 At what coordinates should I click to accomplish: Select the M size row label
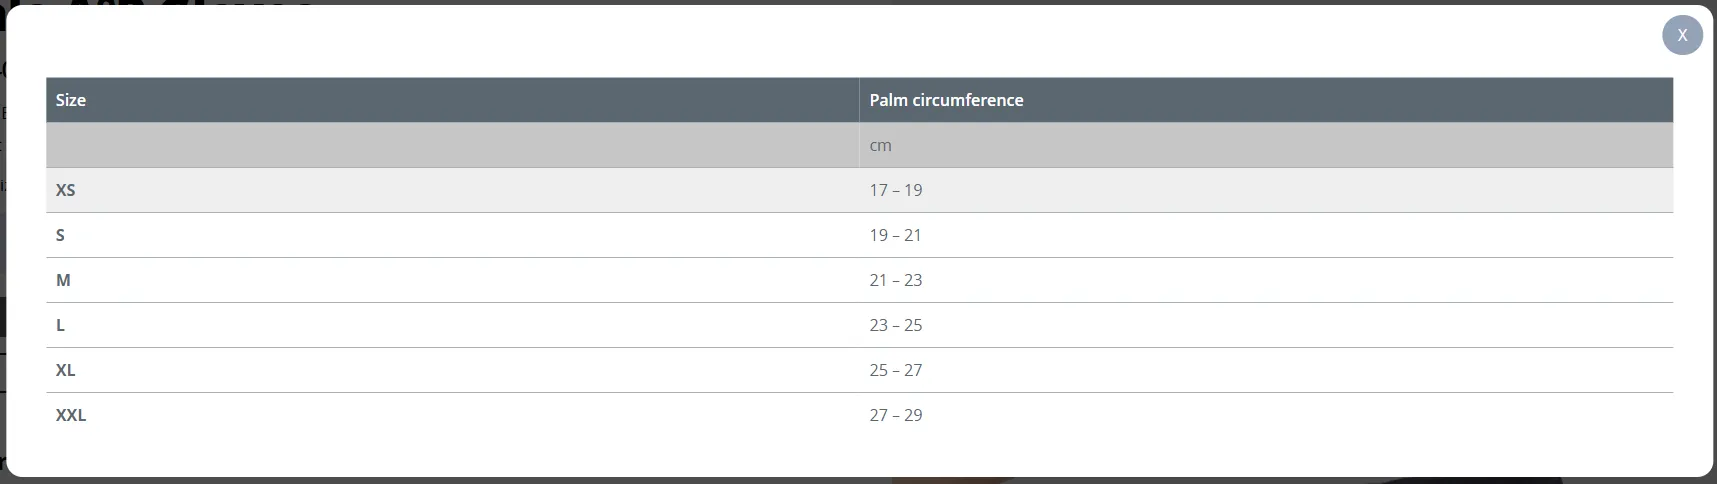coord(63,280)
